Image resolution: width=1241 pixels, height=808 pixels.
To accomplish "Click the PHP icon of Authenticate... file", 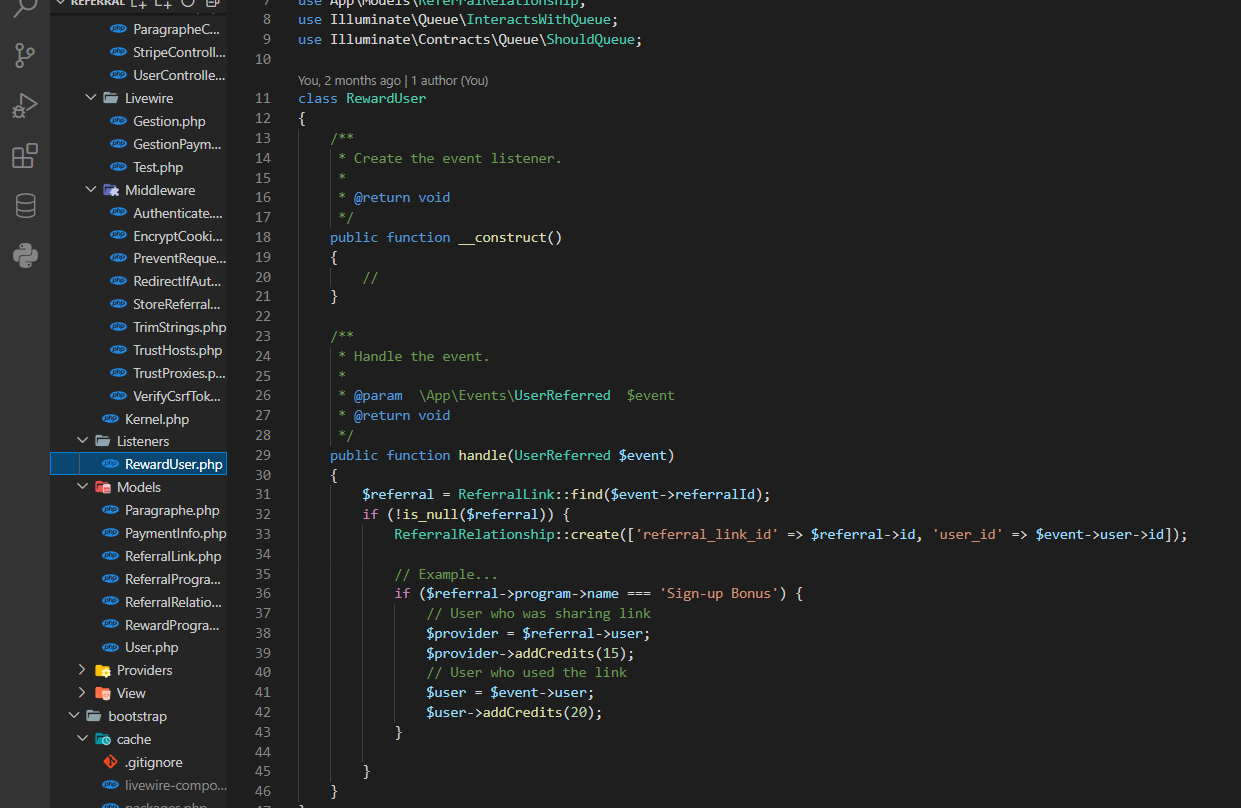I will point(118,213).
